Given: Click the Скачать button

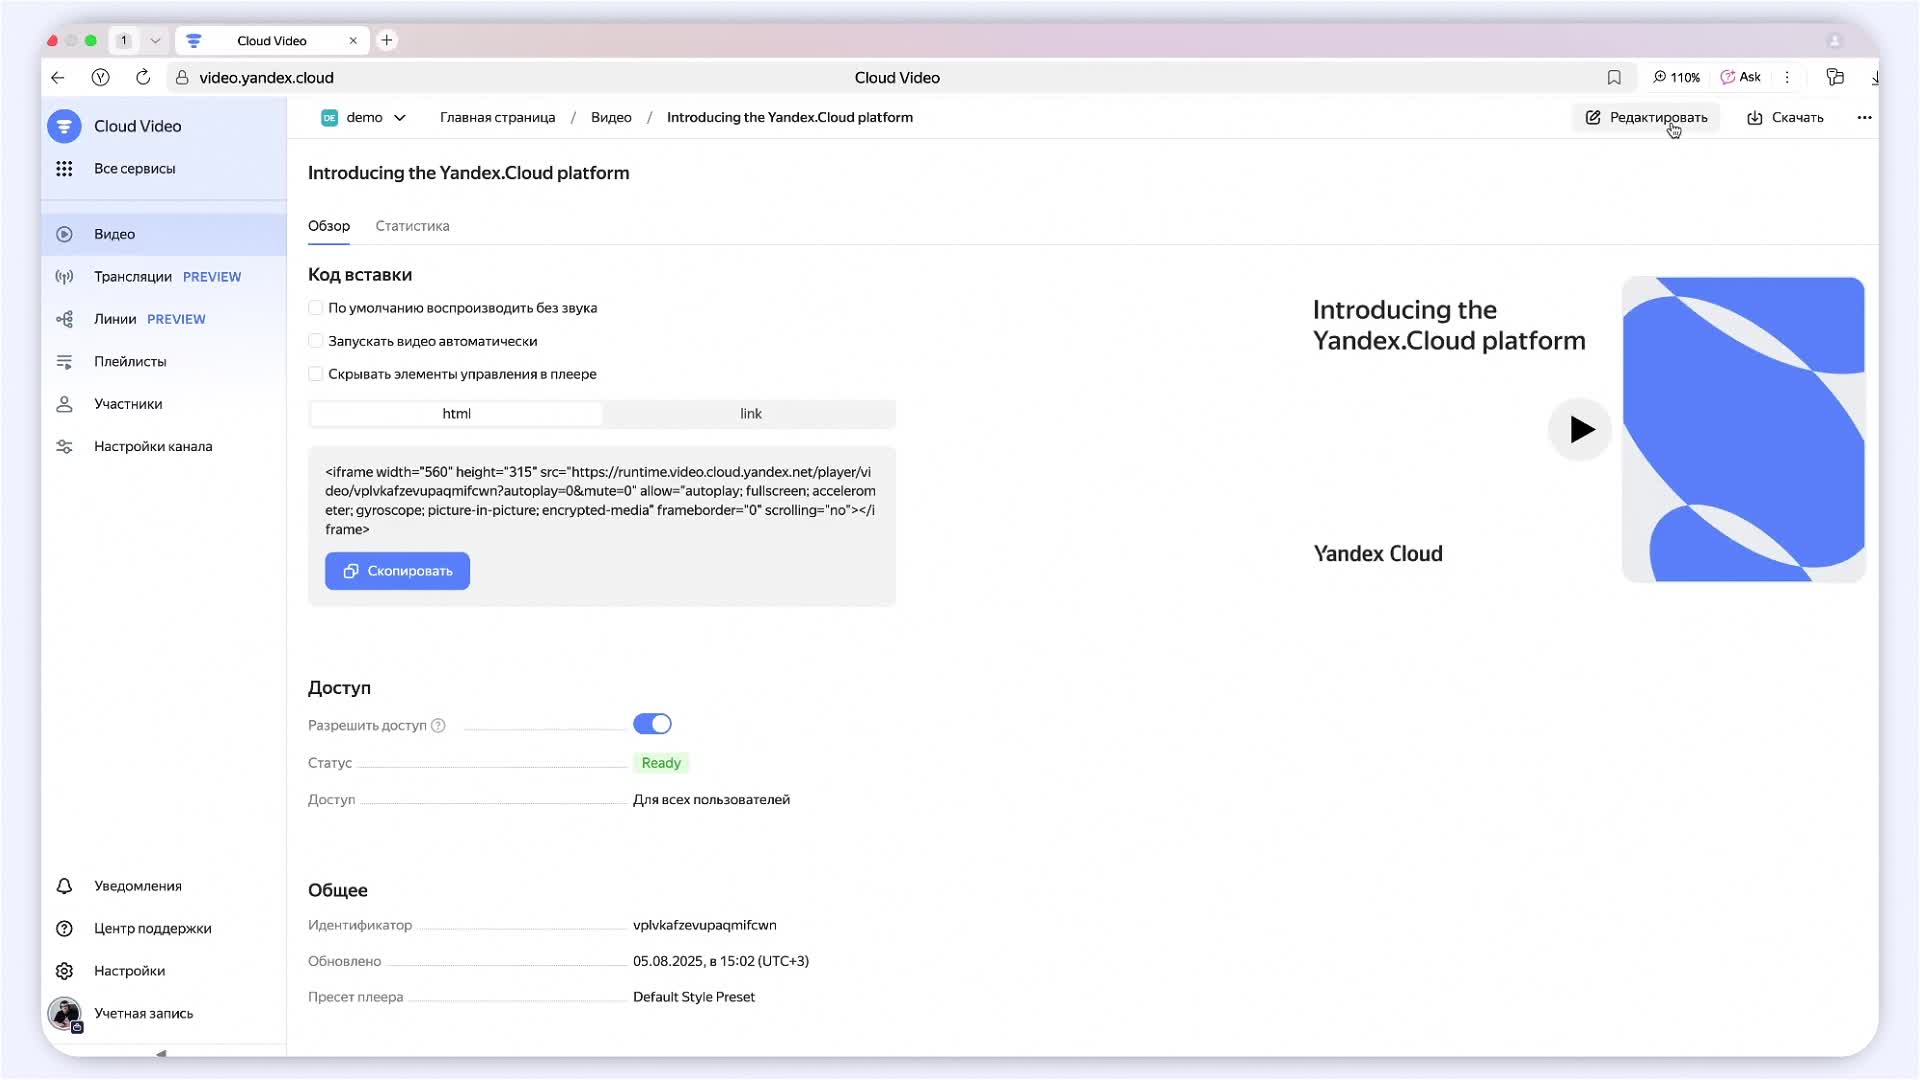Looking at the screenshot, I should [1785, 117].
